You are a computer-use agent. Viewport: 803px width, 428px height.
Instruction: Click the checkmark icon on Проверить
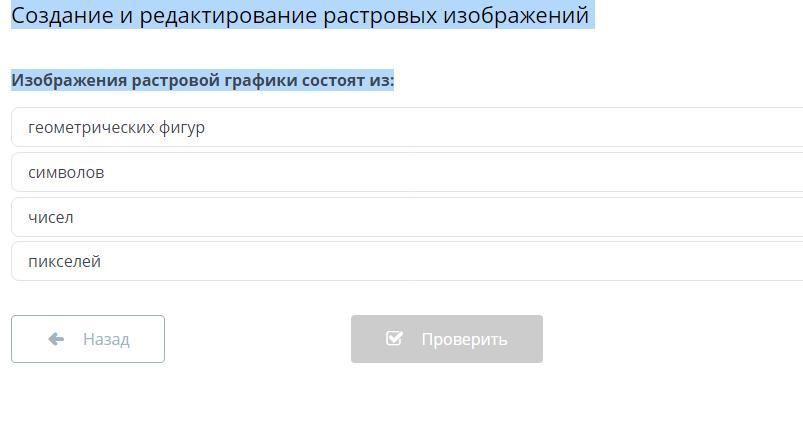394,339
